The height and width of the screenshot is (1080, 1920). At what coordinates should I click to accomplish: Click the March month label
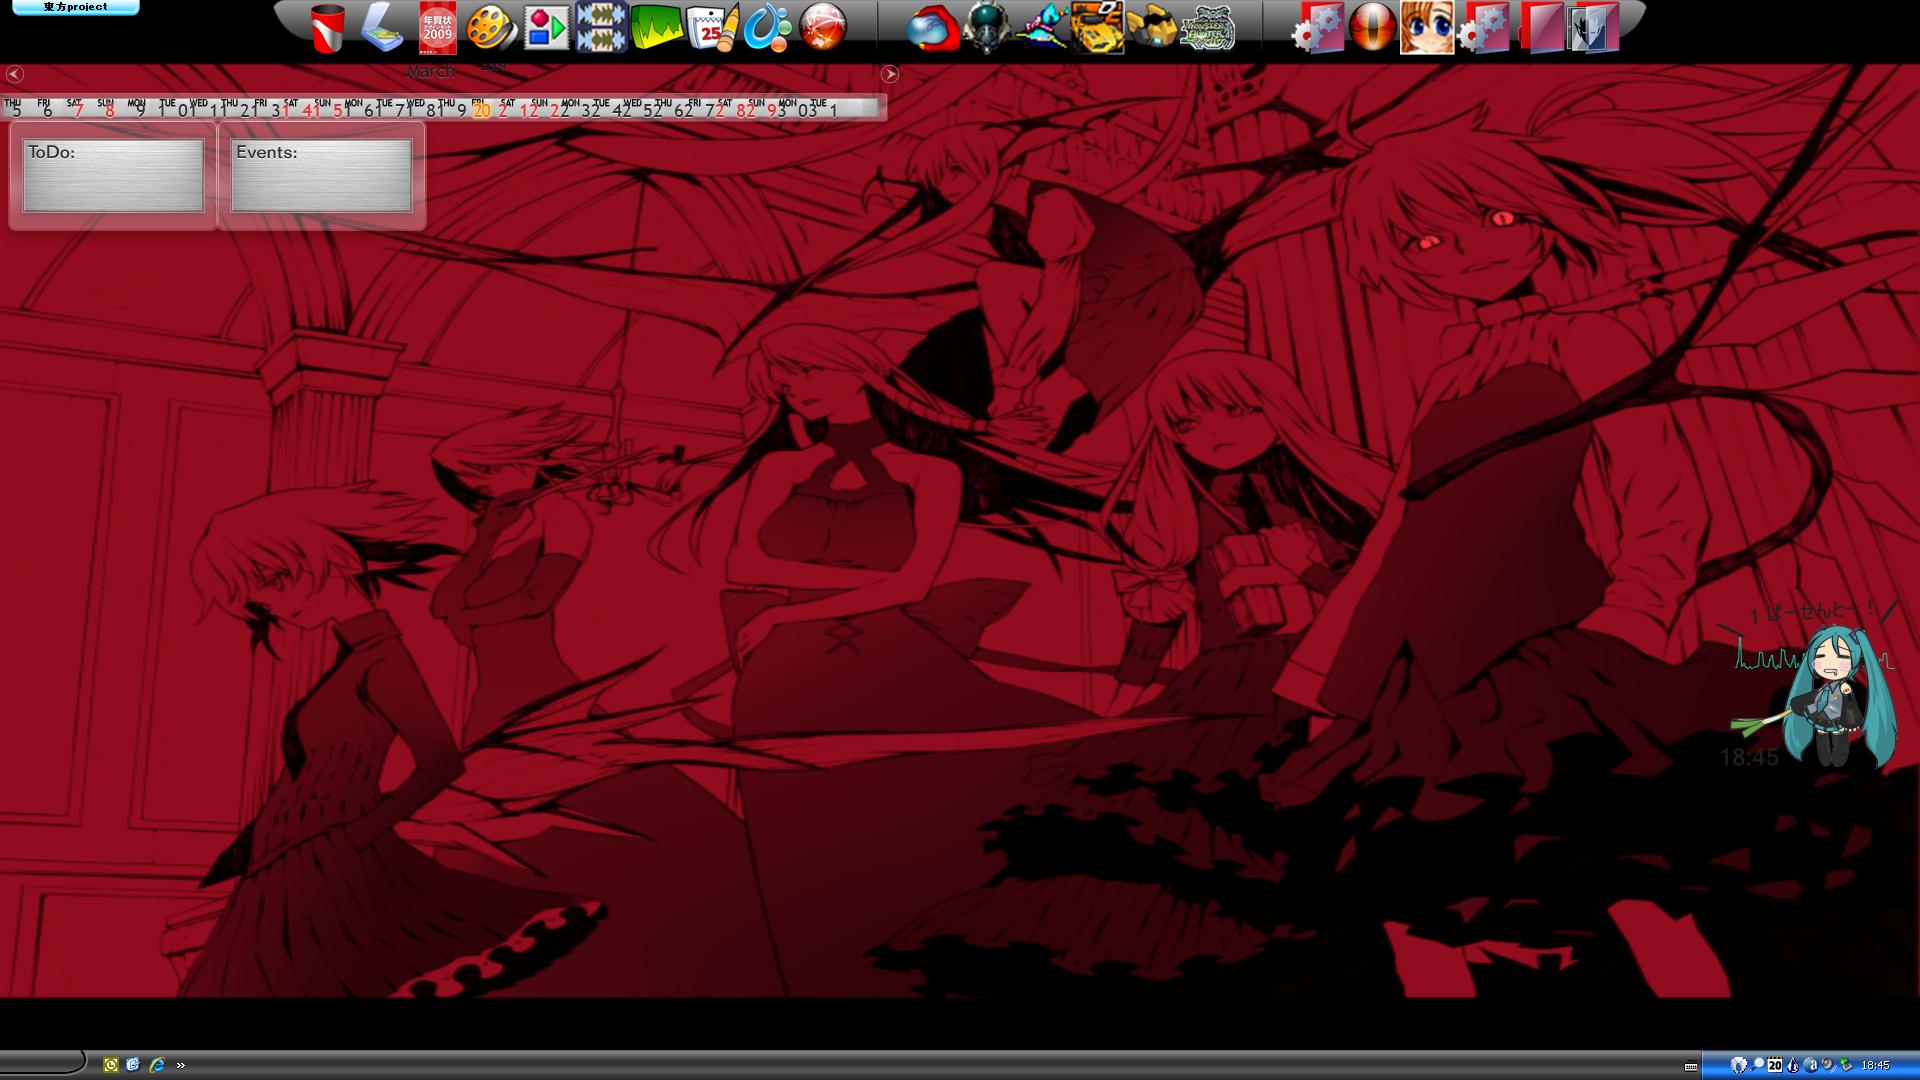431,71
